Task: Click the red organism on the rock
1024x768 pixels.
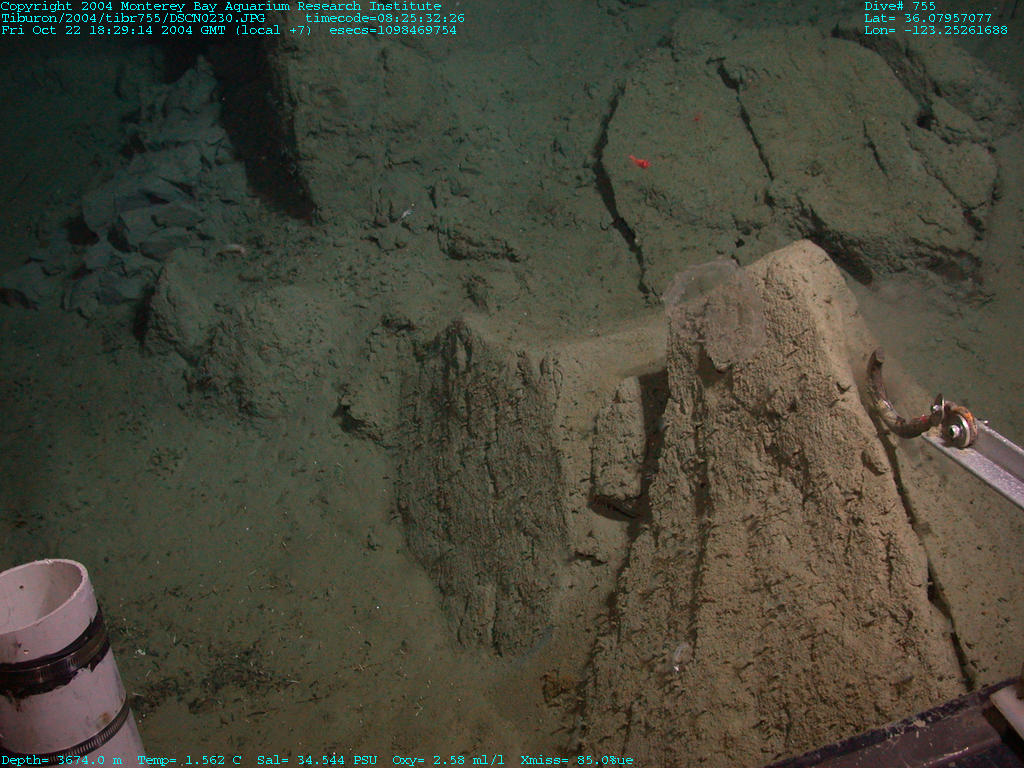Action: coord(639,161)
